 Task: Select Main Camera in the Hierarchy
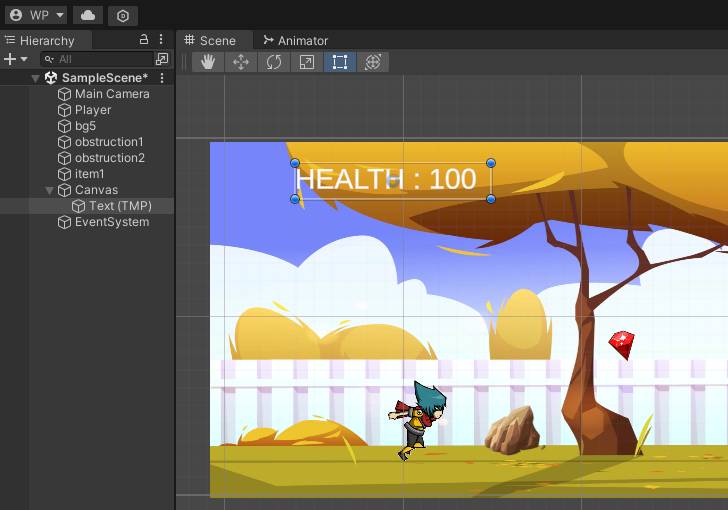[x=111, y=94]
